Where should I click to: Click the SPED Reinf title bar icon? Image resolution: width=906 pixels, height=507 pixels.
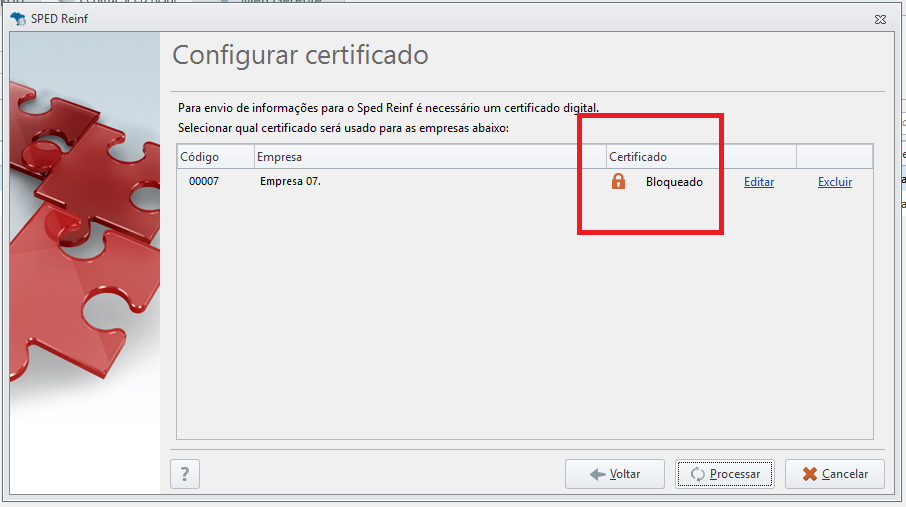click(18, 19)
